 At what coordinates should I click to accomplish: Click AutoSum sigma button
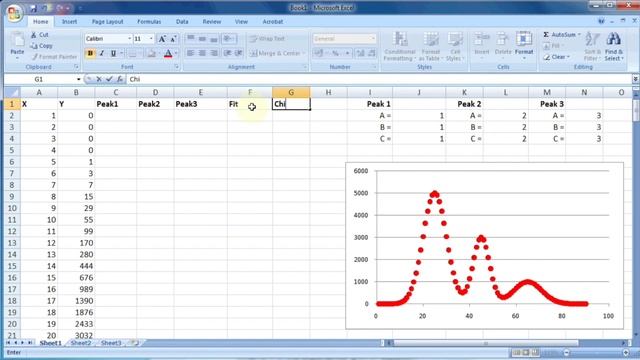[561, 35]
